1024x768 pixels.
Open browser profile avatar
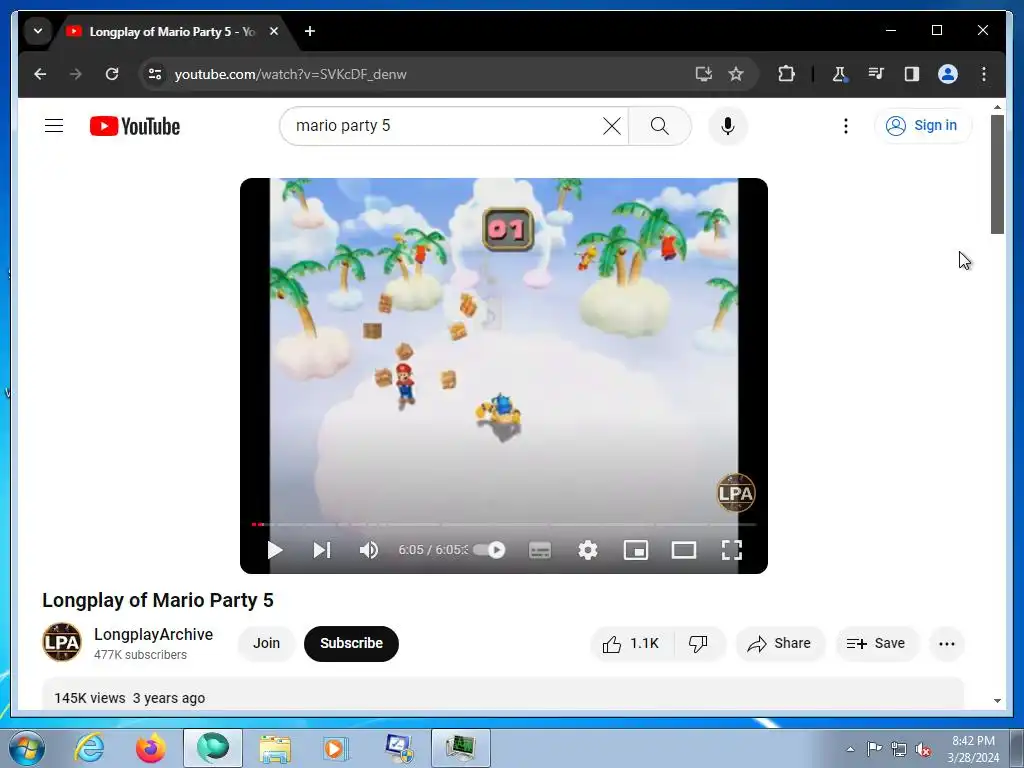coord(948,74)
